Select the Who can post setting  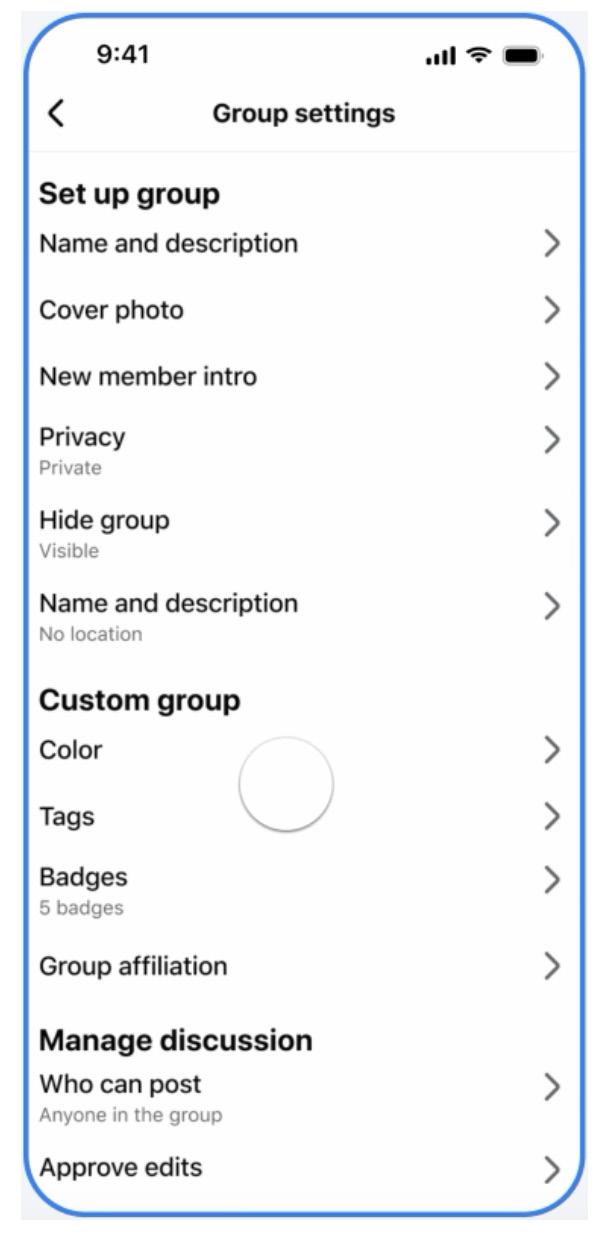point(120,1084)
